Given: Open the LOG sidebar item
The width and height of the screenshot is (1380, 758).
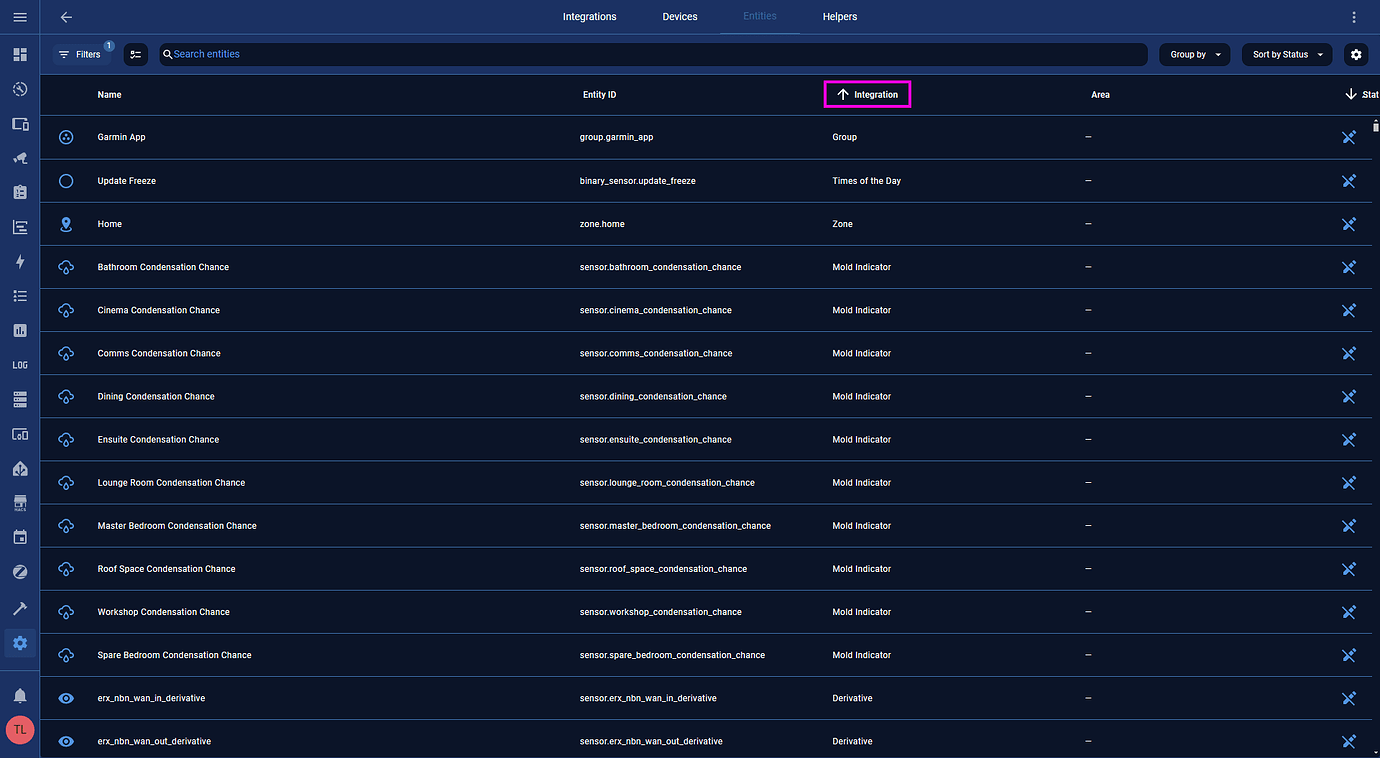Looking at the screenshot, I should tap(20, 365).
